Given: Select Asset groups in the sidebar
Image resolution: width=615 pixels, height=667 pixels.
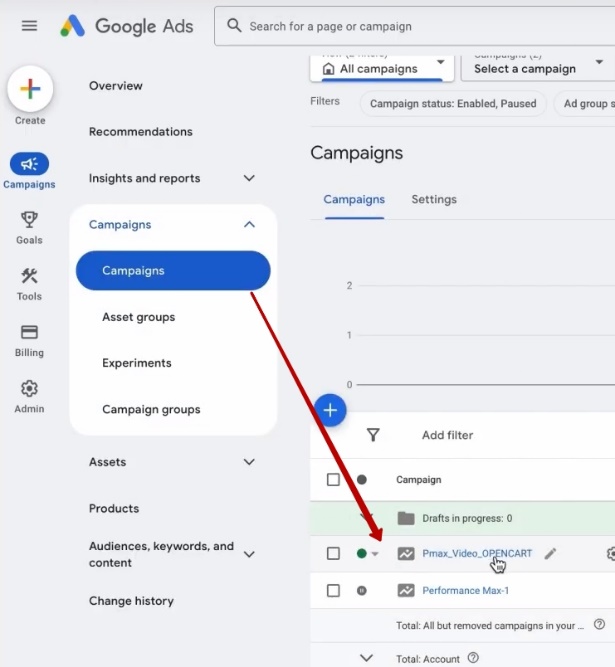Looking at the screenshot, I should 138,317.
